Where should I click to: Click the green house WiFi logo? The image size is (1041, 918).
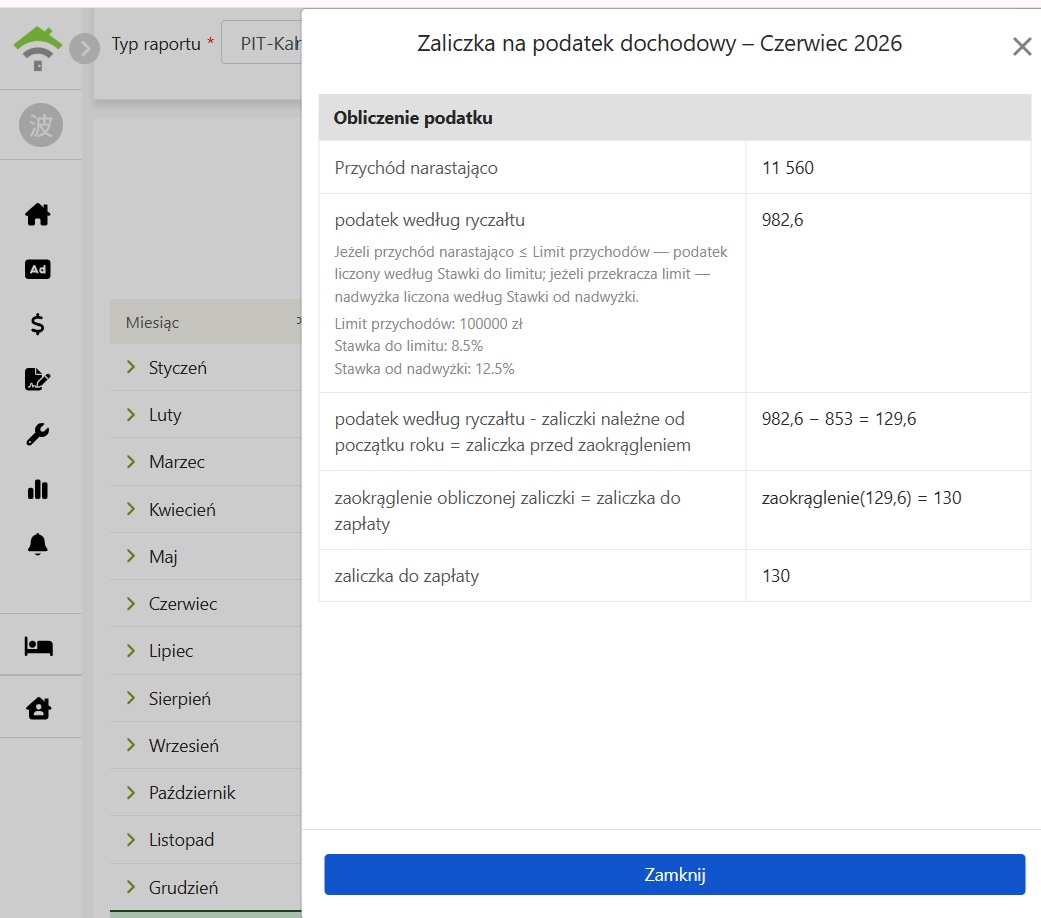point(38,48)
